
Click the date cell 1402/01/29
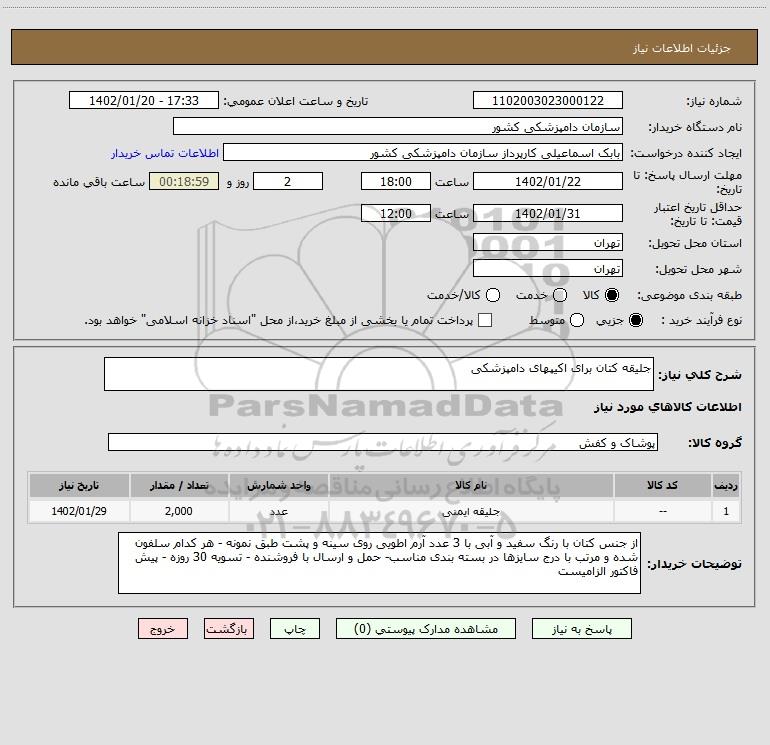click(79, 511)
